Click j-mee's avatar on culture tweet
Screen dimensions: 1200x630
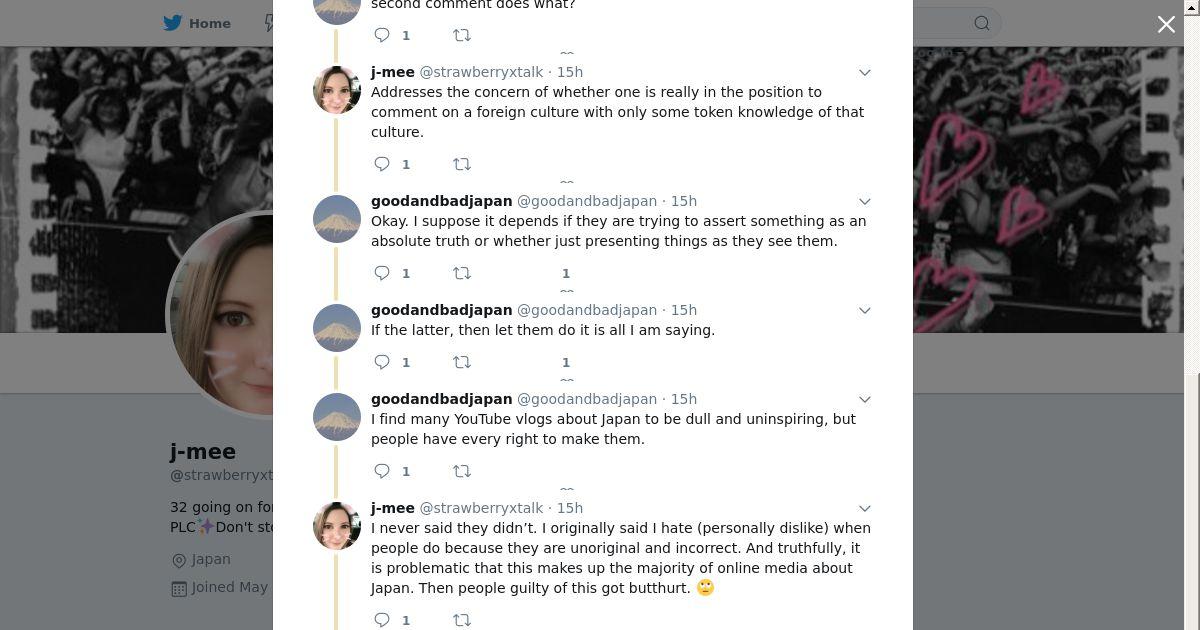tap(337, 90)
